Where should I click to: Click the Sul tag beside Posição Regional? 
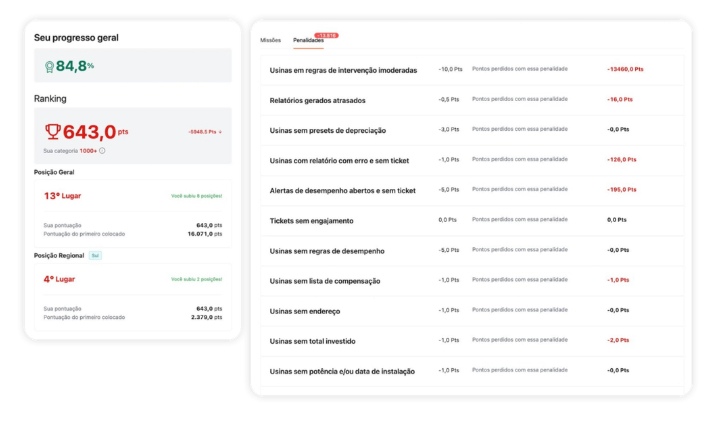click(95, 255)
